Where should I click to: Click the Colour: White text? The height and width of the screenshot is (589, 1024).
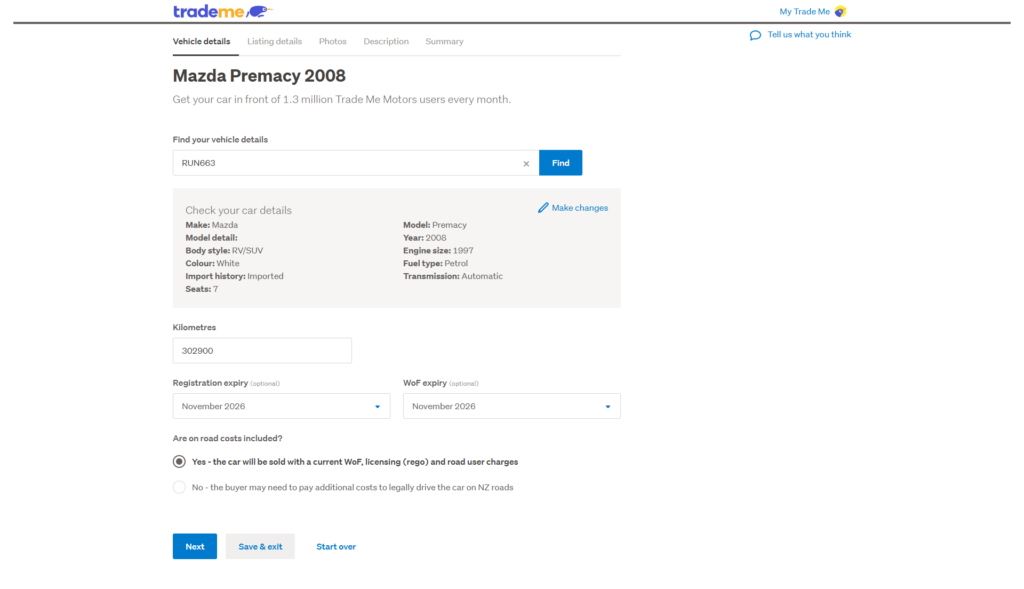212,263
